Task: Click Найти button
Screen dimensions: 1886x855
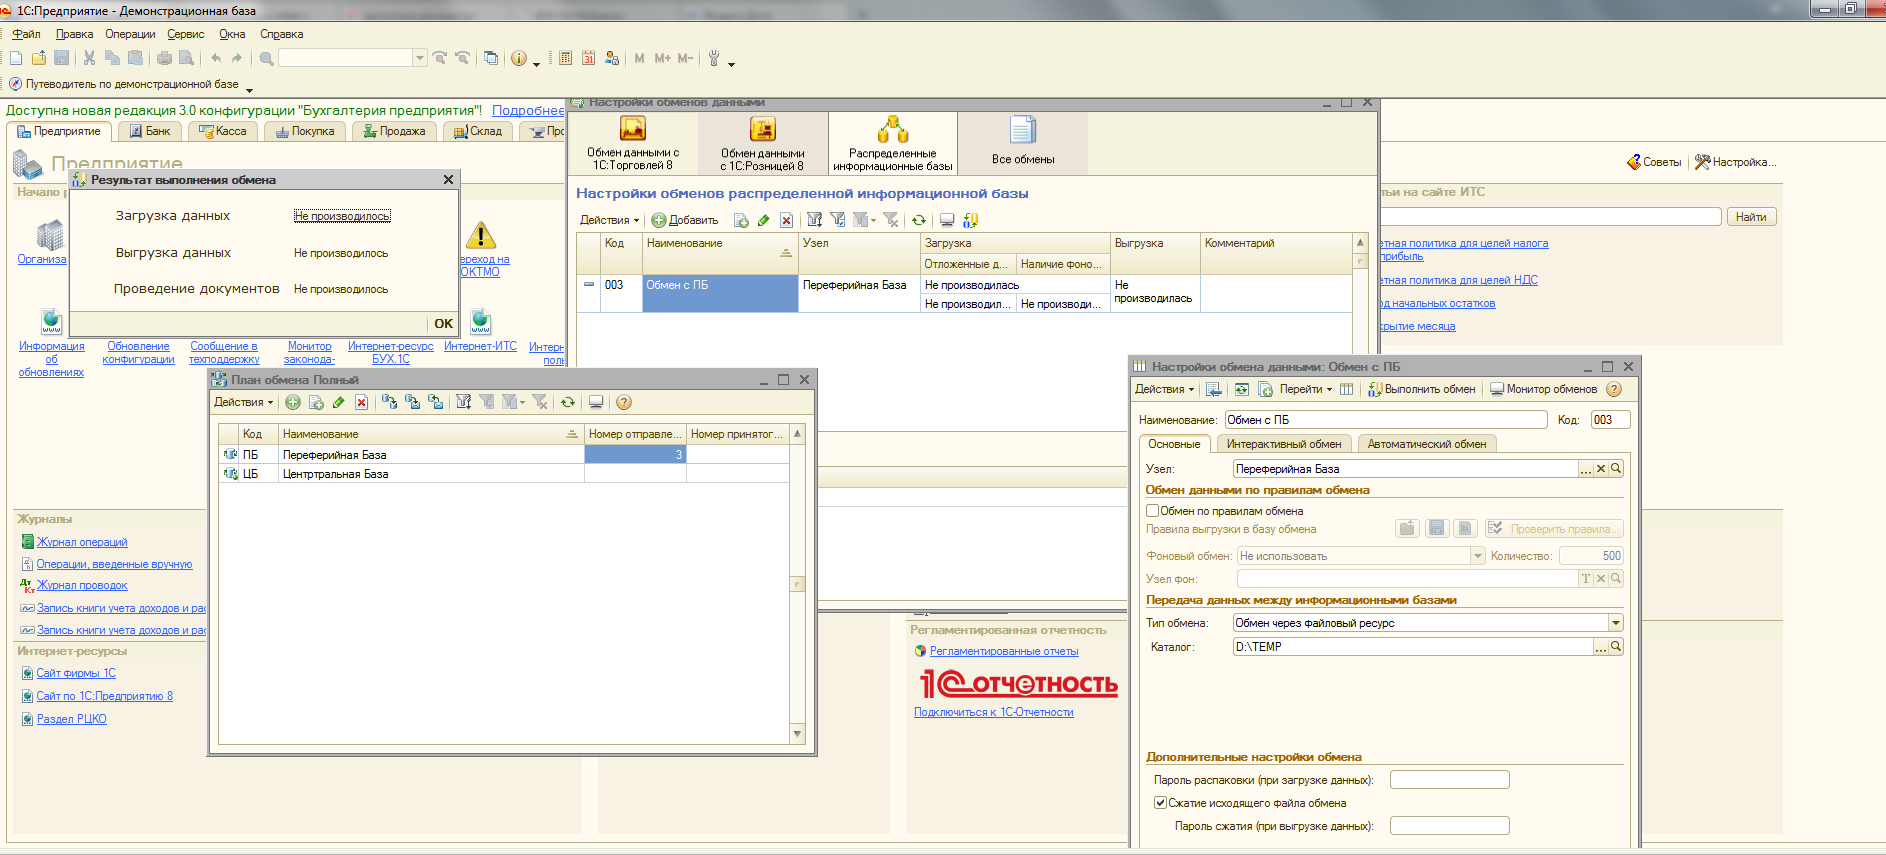Action: [1751, 217]
